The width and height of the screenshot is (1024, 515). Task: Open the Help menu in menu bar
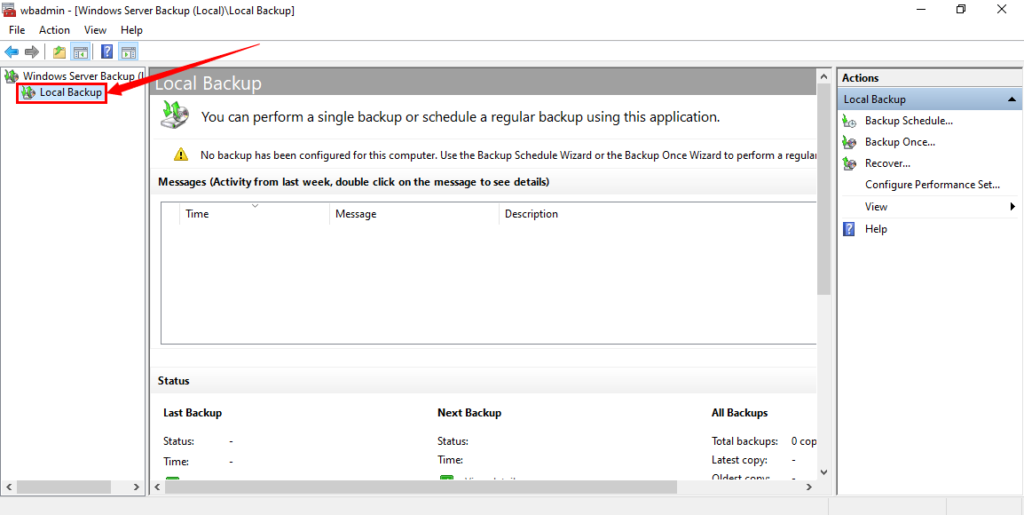click(131, 30)
